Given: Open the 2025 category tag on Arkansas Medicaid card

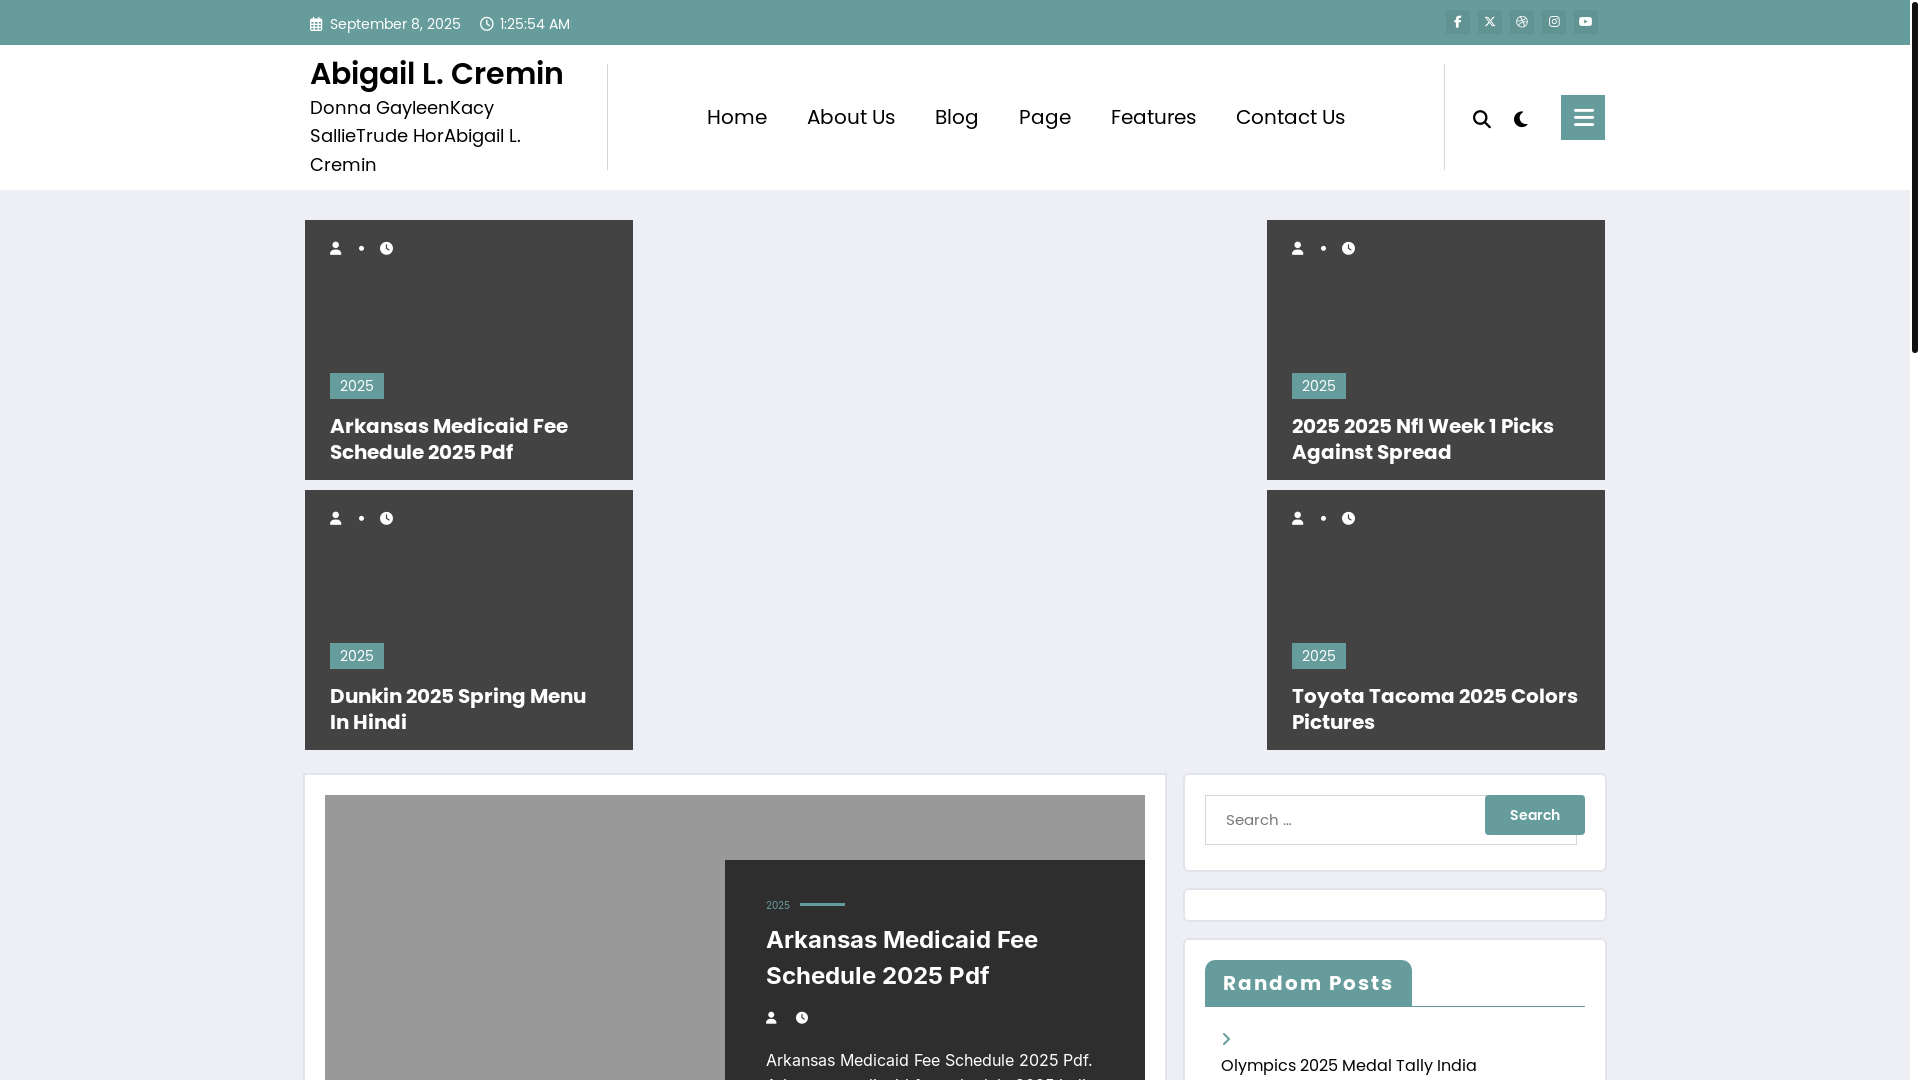Looking at the screenshot, I should (x=357, y=386).
